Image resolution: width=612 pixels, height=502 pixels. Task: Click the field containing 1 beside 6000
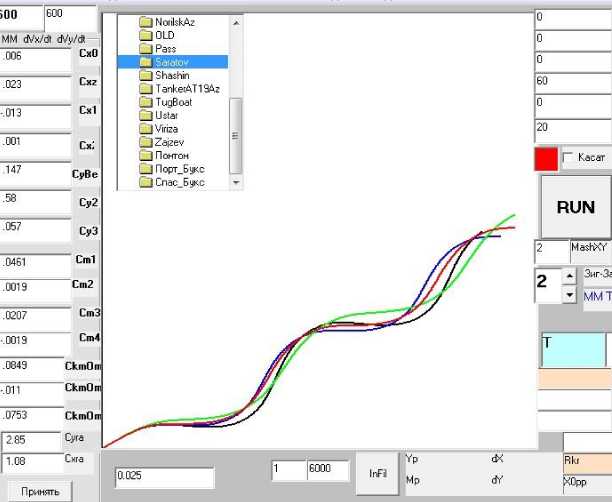pyautogui.click(x=289, y=470)
